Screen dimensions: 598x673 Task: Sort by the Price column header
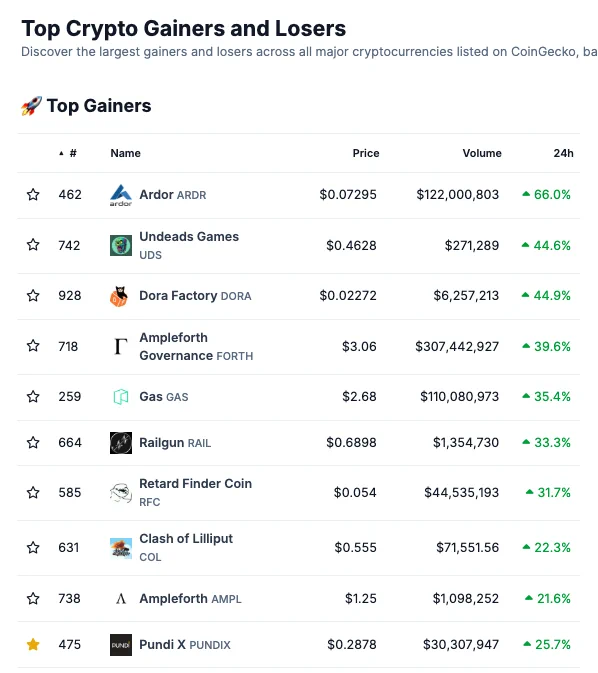366,153
